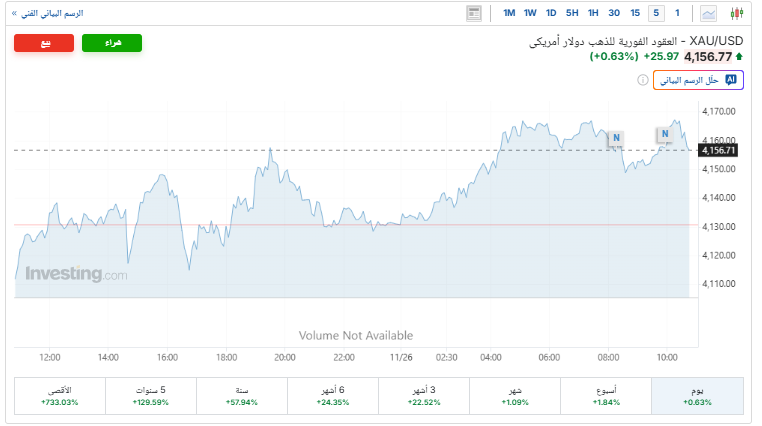Select the 5H chart interval
The height and width of the screenshot is (426, 762).
(572, 13)
